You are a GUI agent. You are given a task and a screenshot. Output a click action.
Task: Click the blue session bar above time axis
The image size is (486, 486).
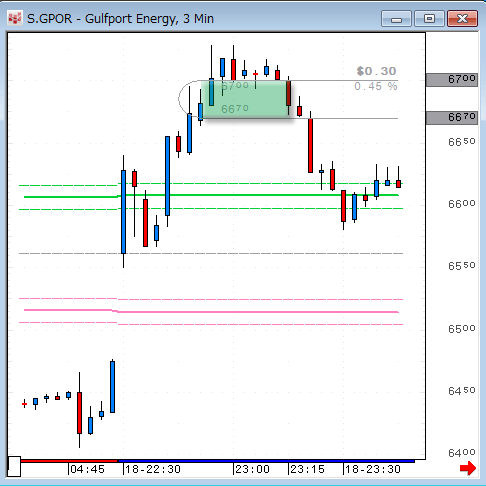[266, 461]
